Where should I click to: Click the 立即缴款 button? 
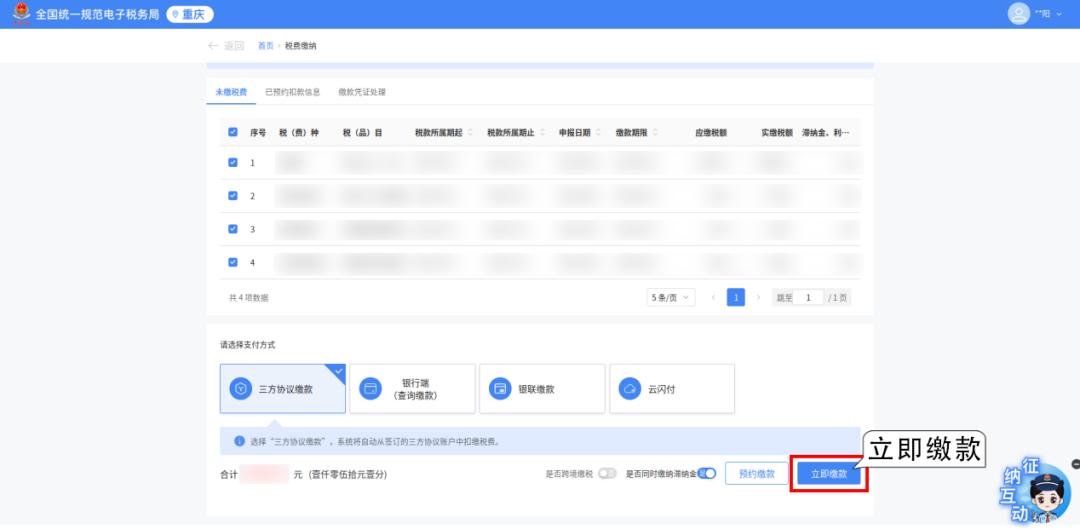pos(829,474)
